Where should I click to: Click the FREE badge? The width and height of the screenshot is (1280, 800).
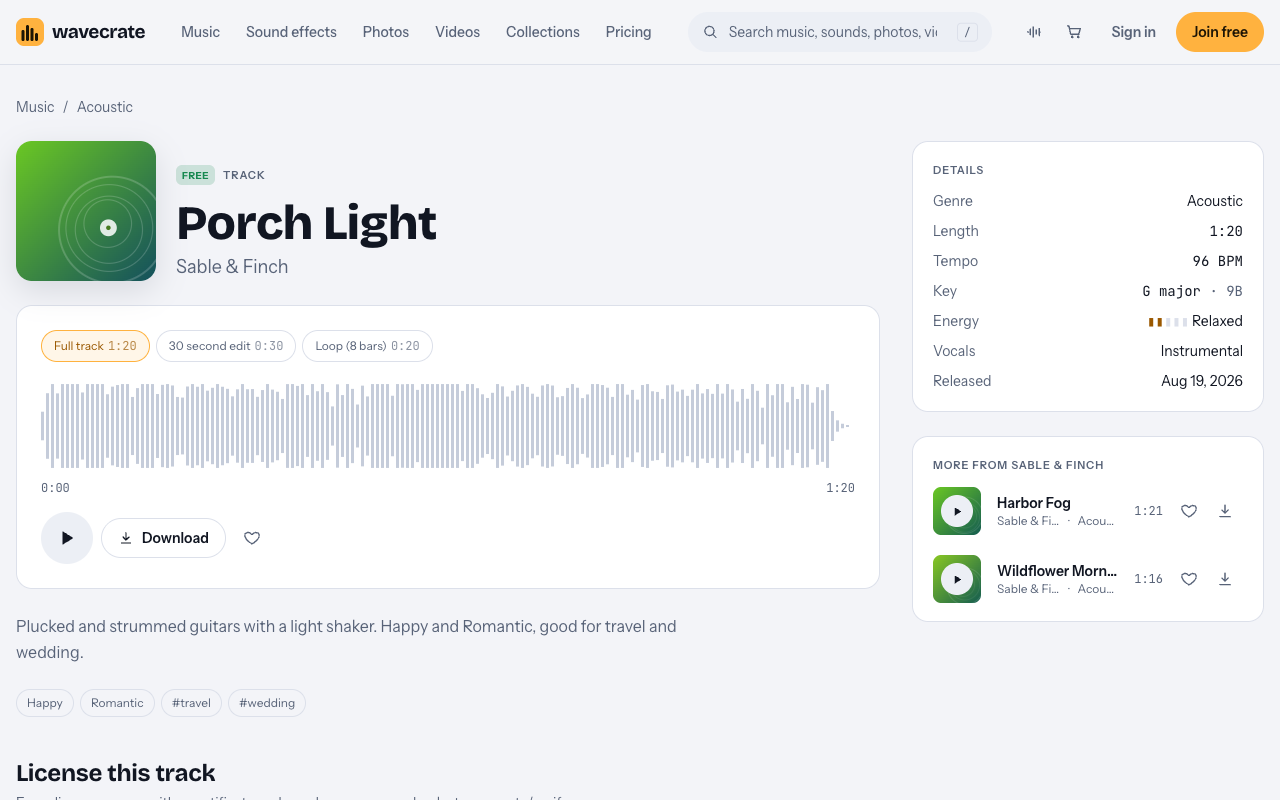pos(195,175)
